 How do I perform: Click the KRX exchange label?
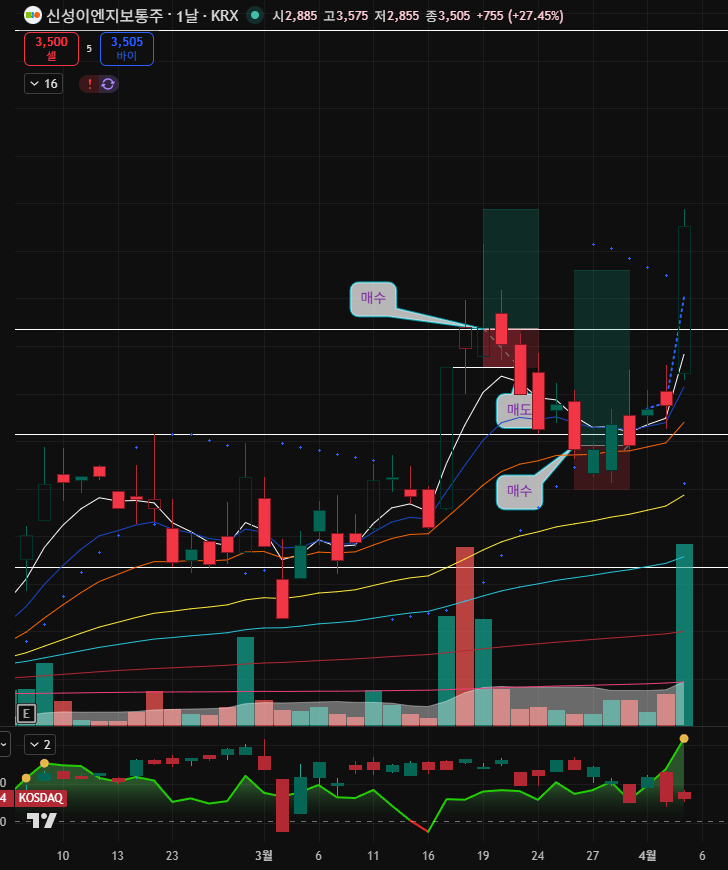click(225, 16)
